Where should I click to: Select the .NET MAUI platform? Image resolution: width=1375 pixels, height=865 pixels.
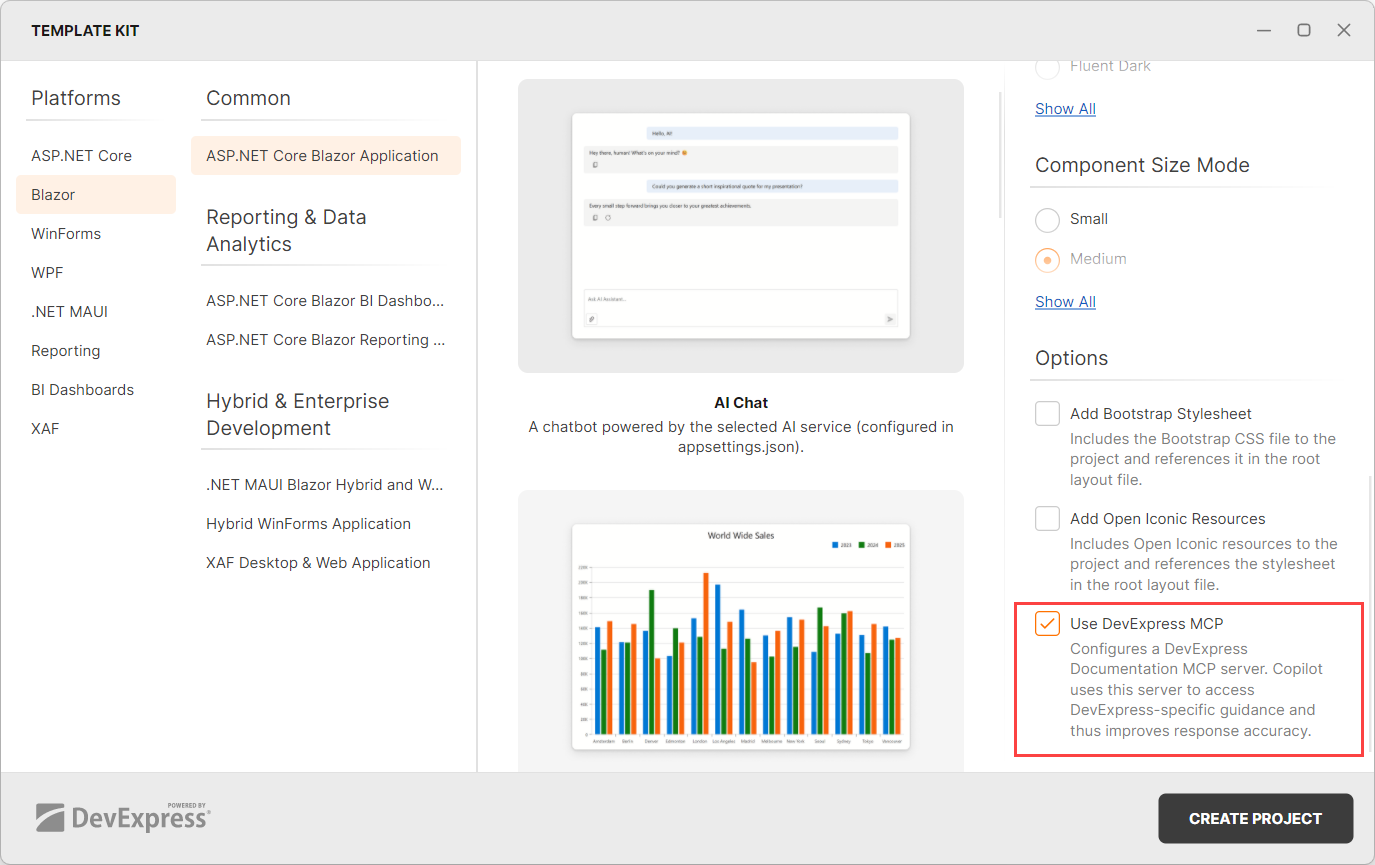[69, 311]
